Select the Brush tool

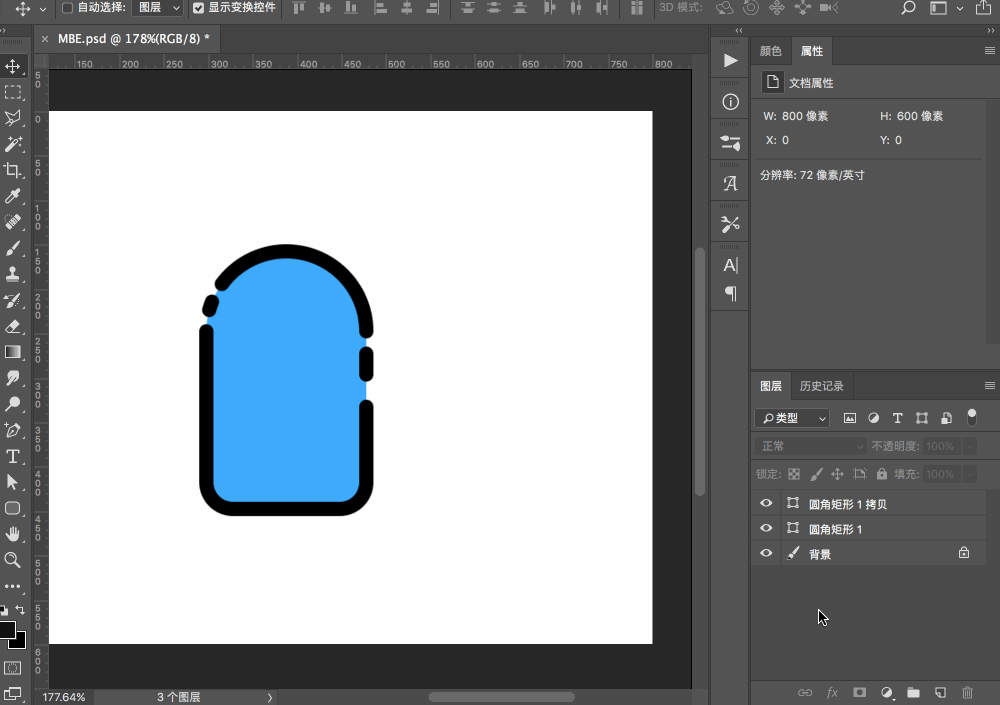tap(13, 248)
